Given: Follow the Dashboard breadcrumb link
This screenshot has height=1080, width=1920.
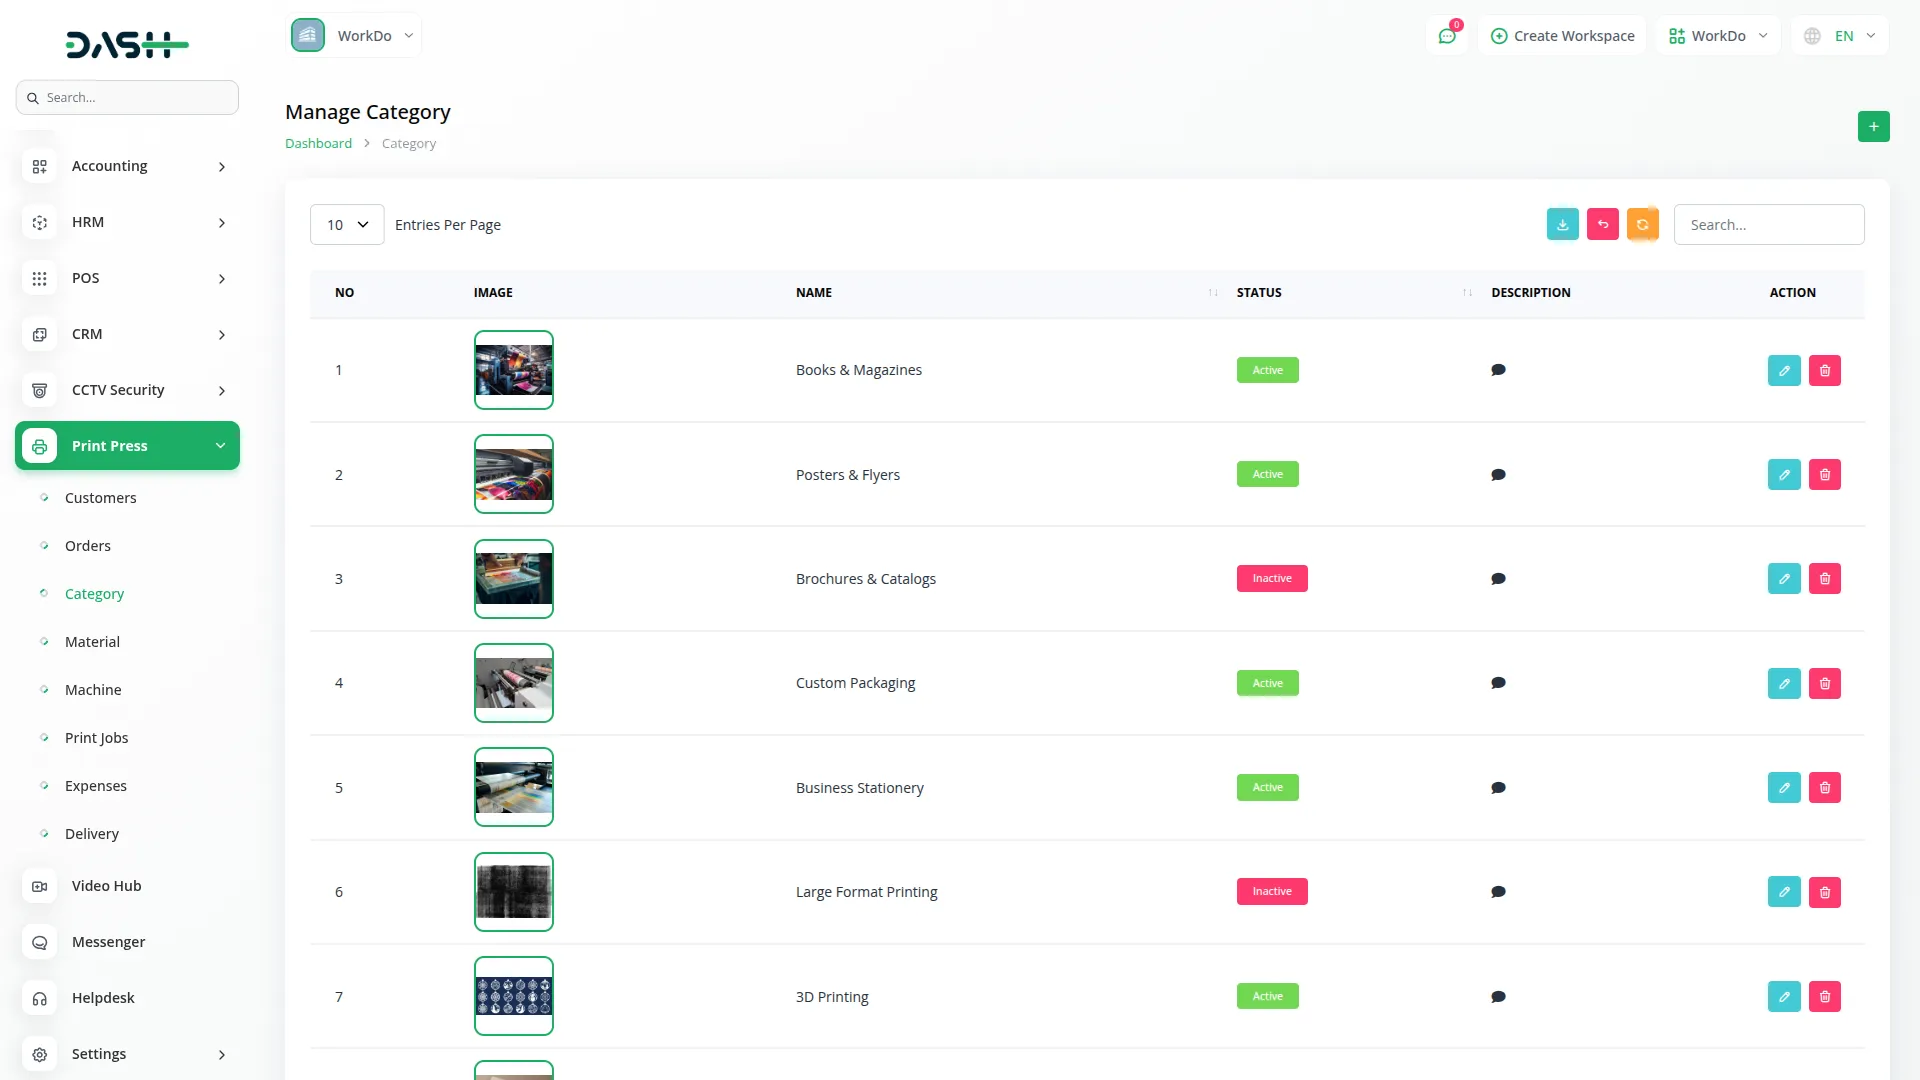Looking at the screenshot, I should point(318,144).
